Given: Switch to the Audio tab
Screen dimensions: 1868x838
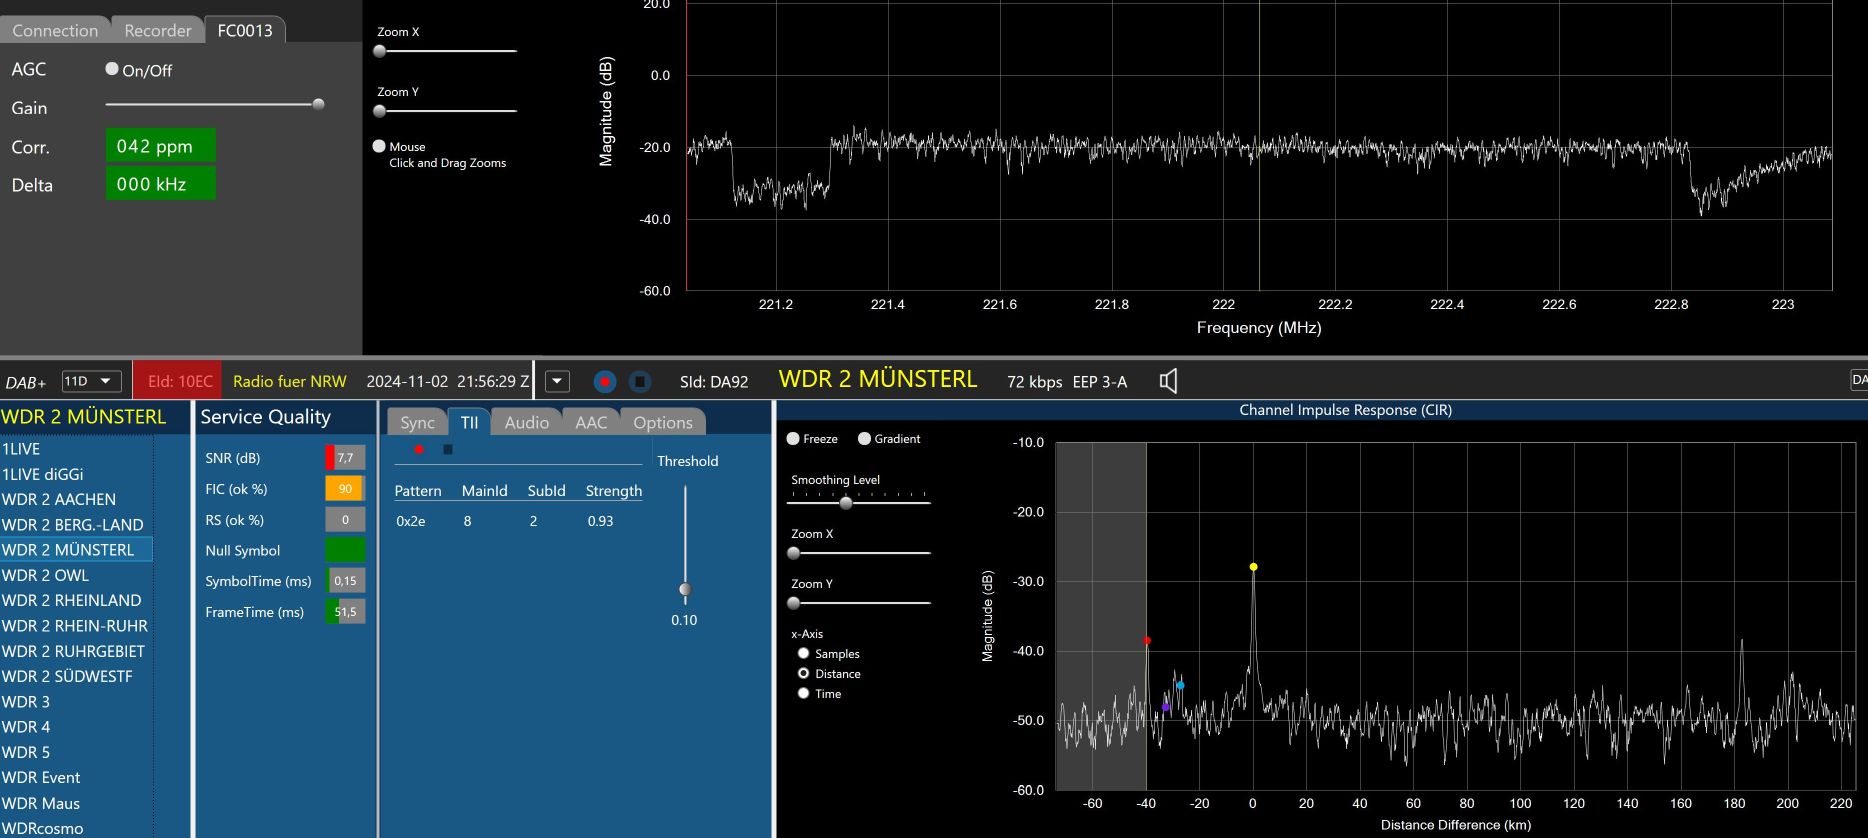Looking at the screenshot, I should [x=526, y=422].
